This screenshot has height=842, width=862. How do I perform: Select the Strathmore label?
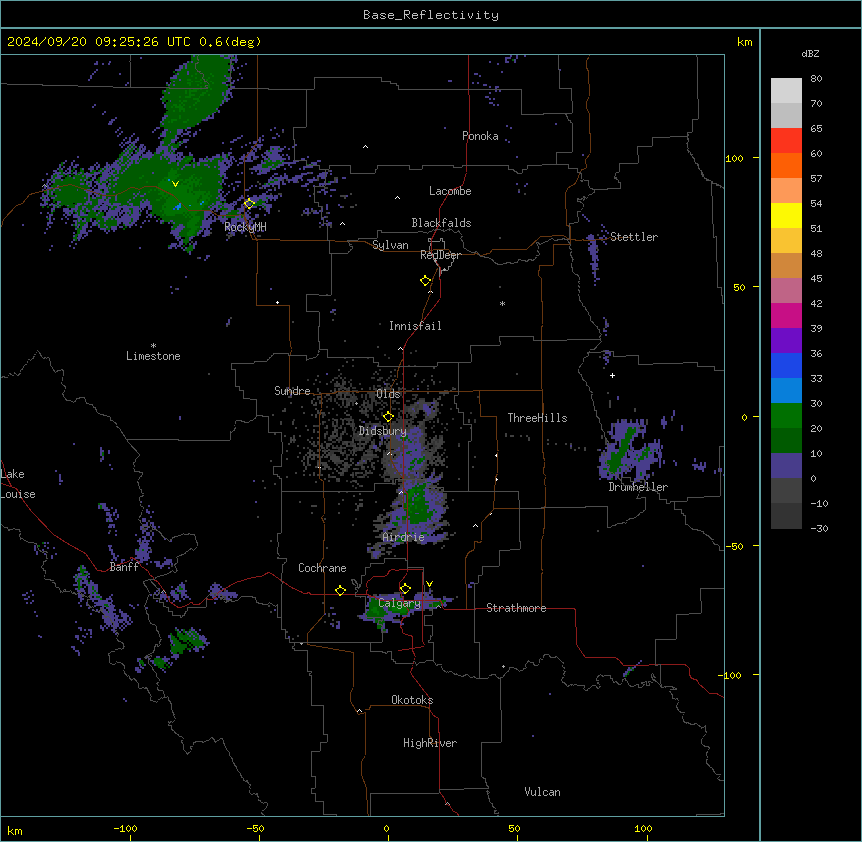click(x=516, y=608)
